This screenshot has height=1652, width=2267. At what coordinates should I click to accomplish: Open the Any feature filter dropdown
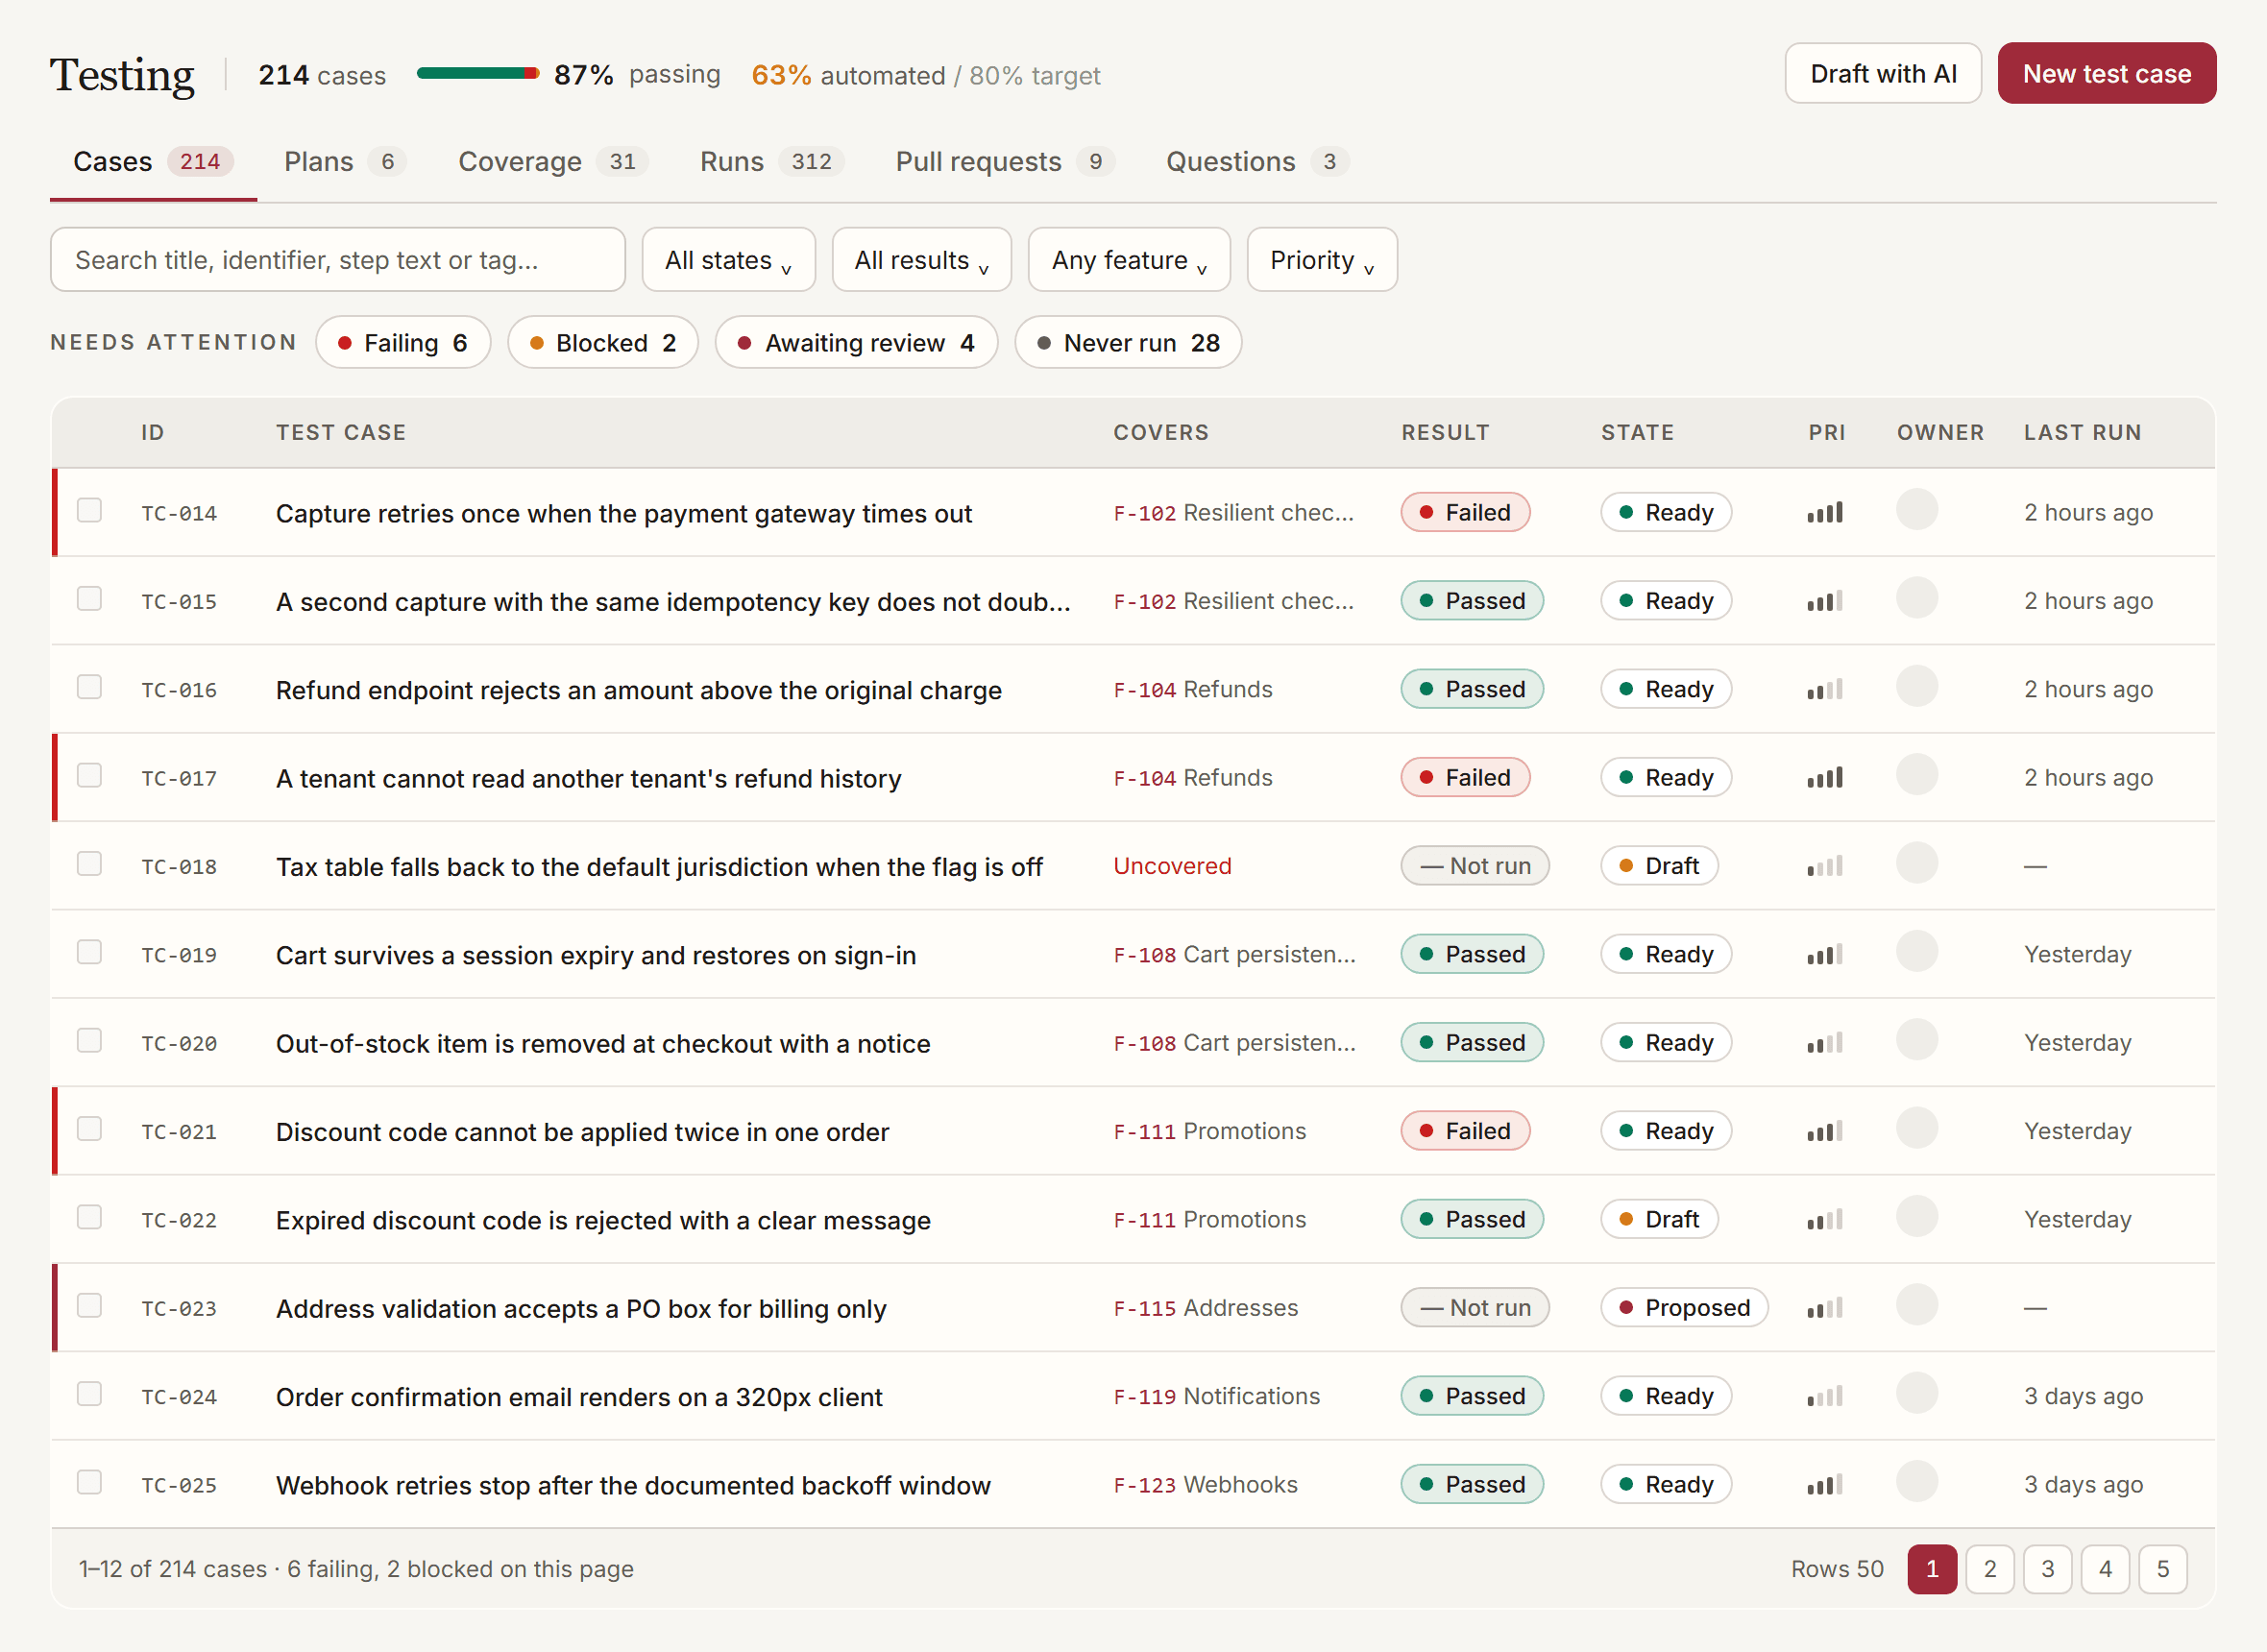[1129, 260]
